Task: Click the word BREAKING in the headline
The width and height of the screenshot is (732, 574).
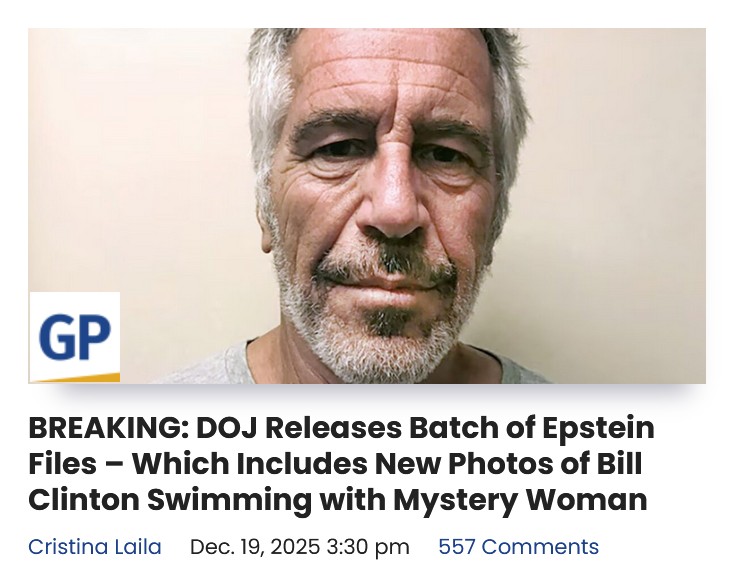Action: click(x=108, y=427)
